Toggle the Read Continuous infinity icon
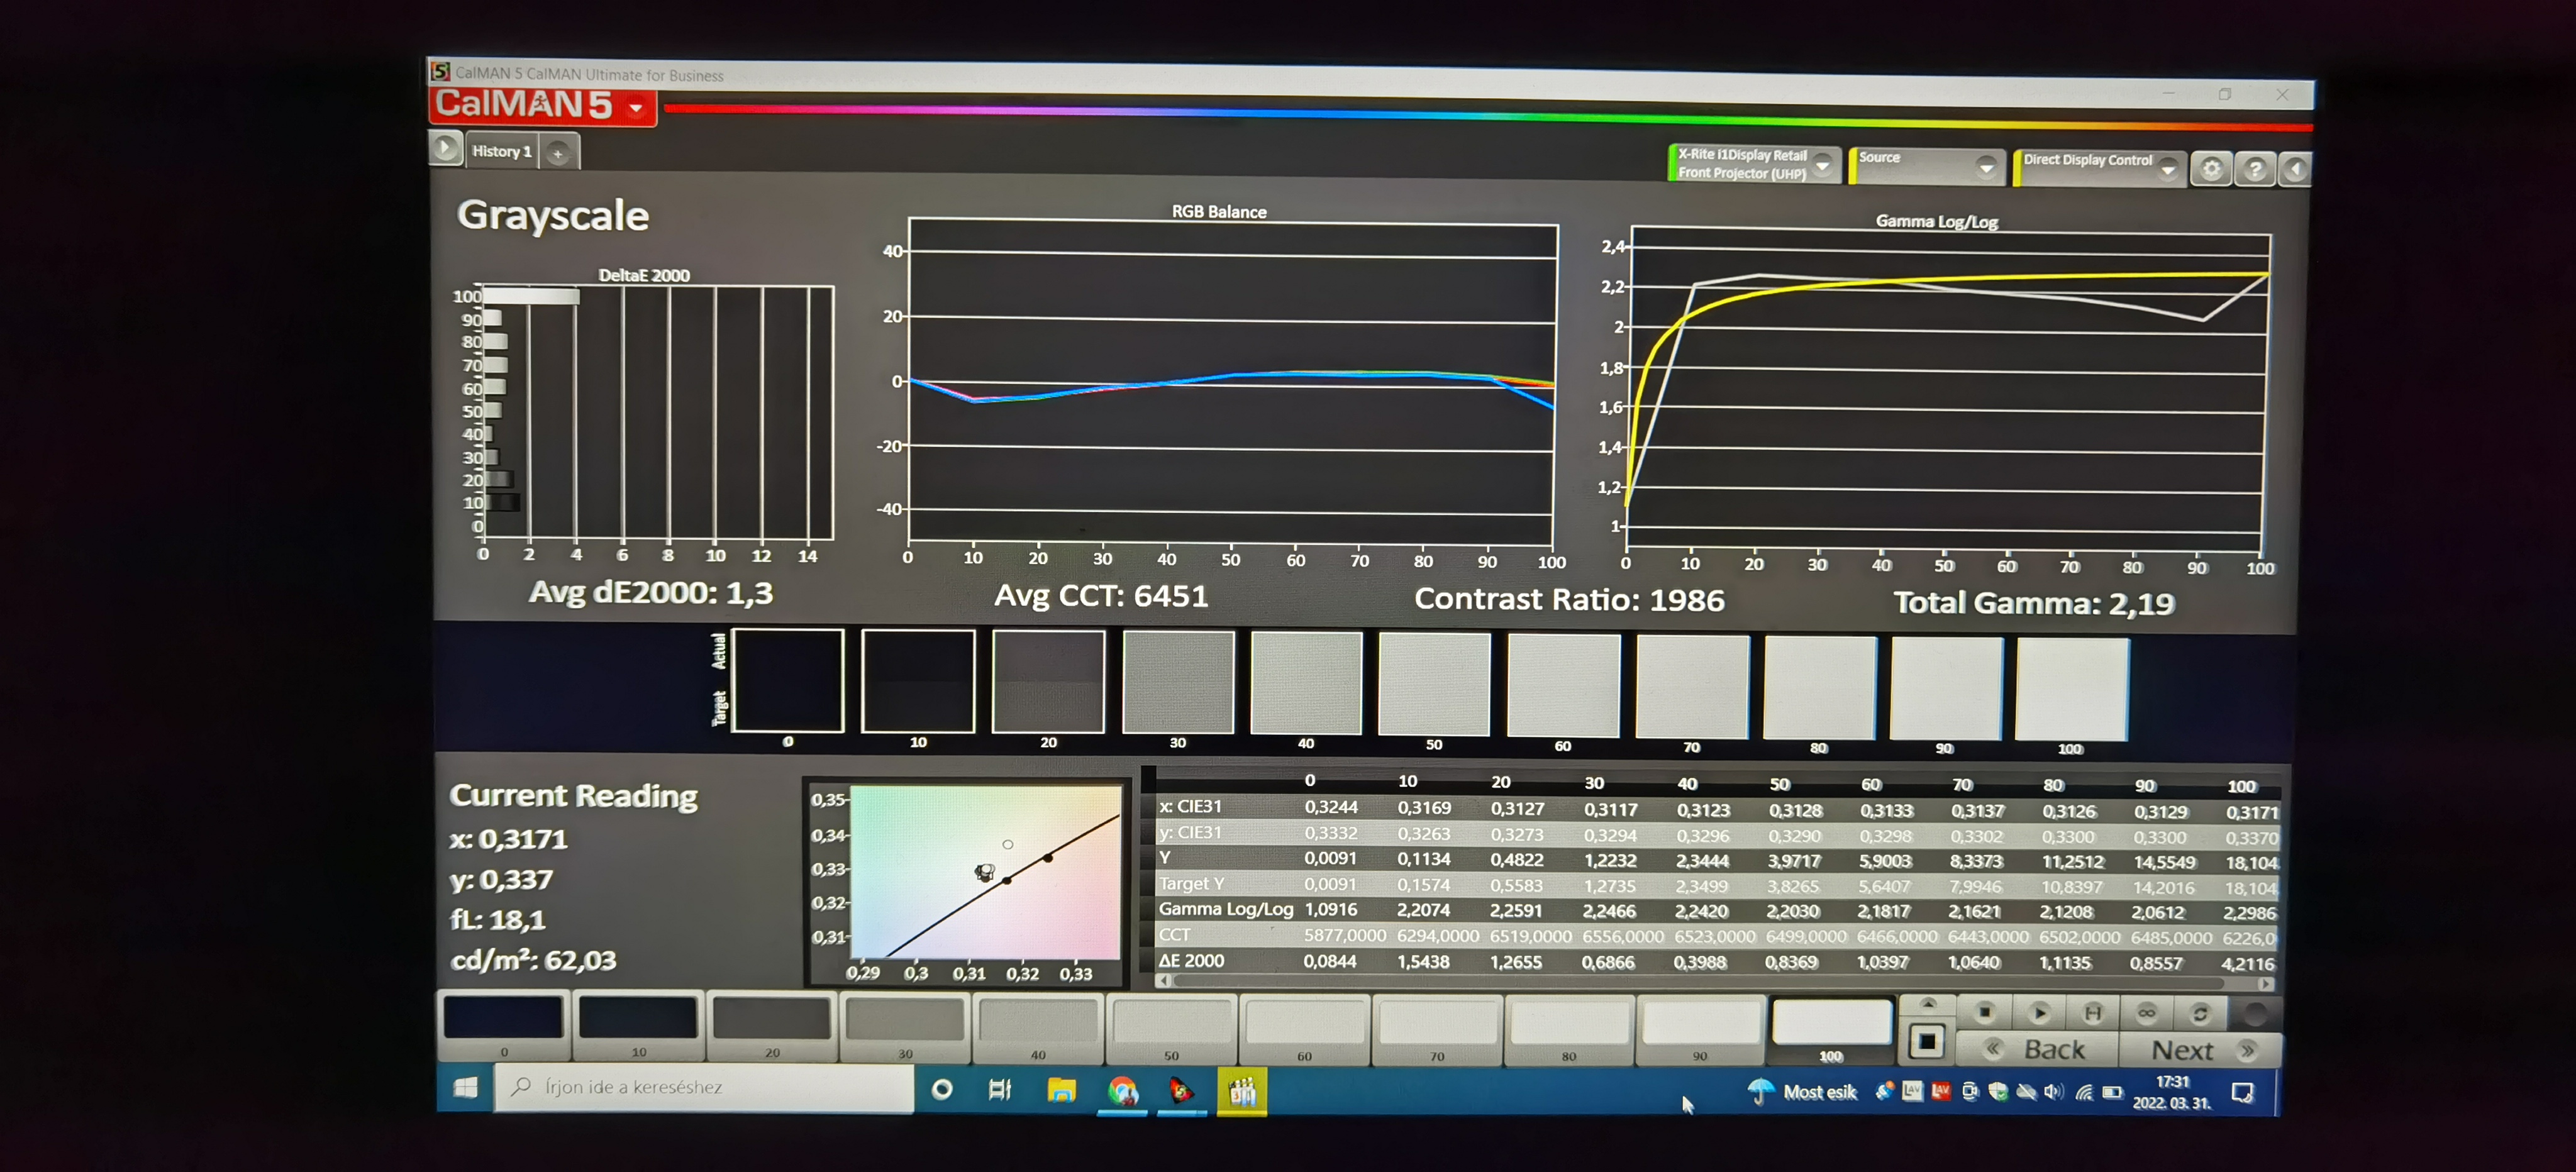This screenshot has width=2576, height=1172. pos(2146,1013)
